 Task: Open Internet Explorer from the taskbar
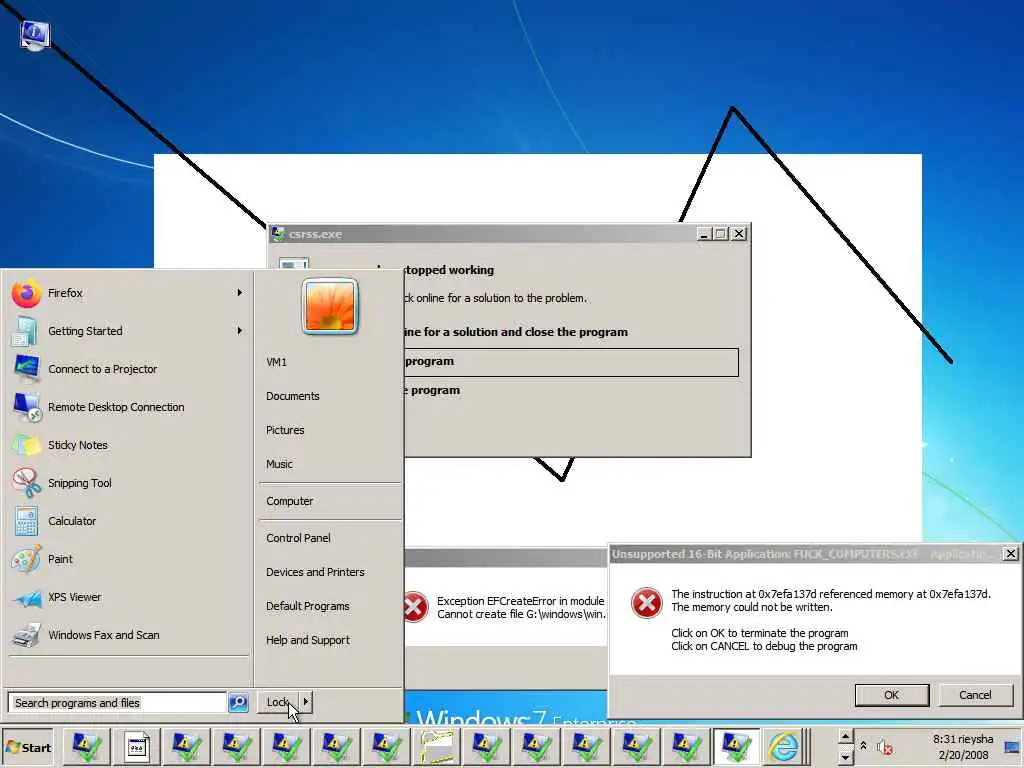[783, 746]
